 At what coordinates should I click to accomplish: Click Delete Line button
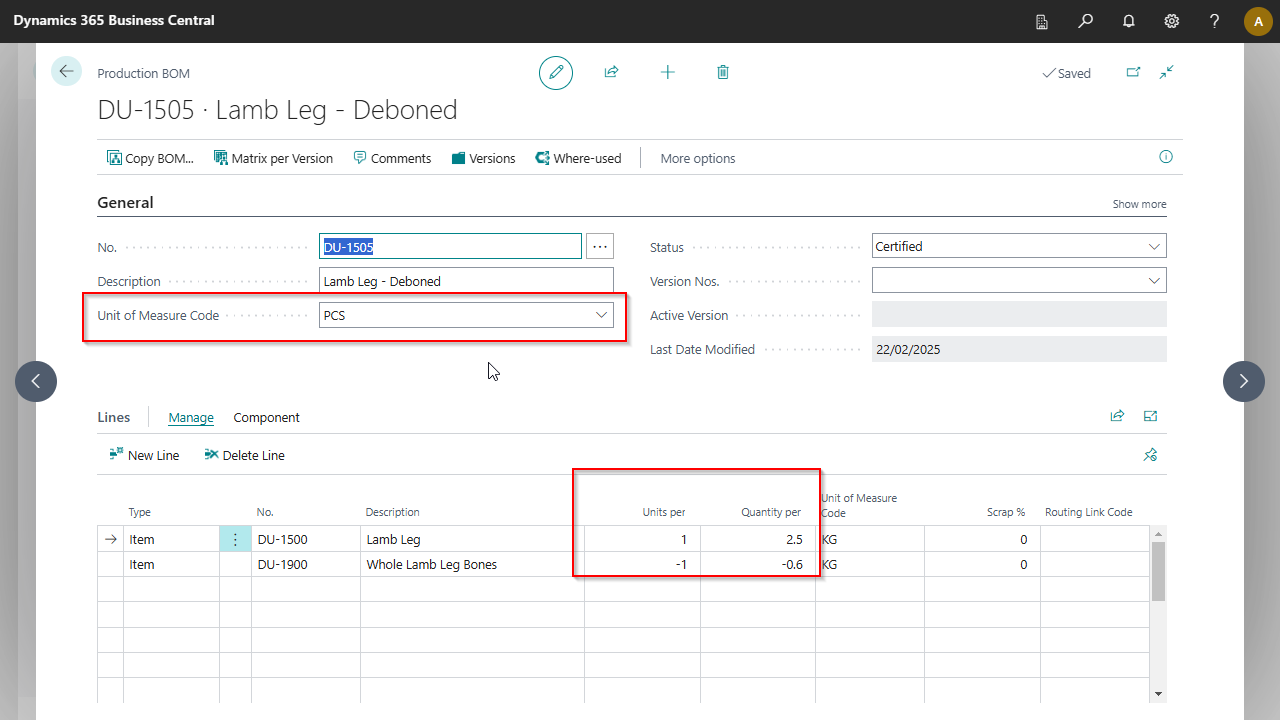point(244,455)
